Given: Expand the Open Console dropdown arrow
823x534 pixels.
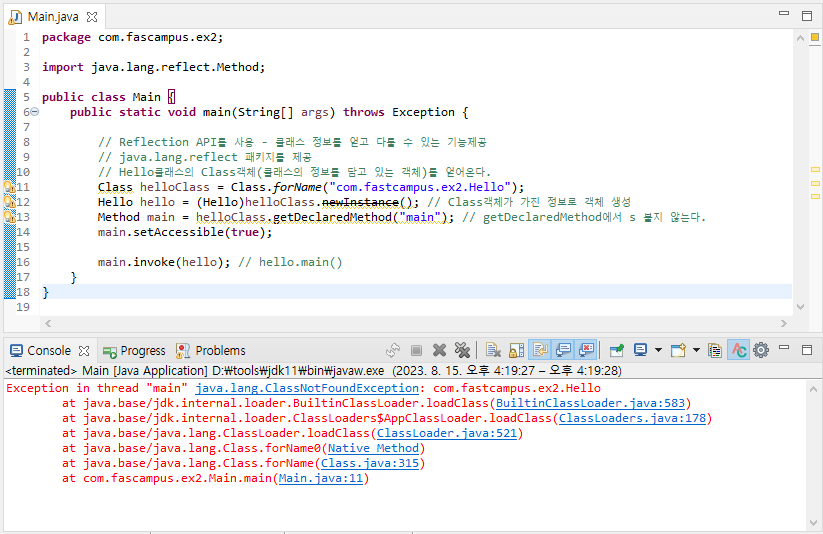Looking at the screenshot, I should (697, 350).
